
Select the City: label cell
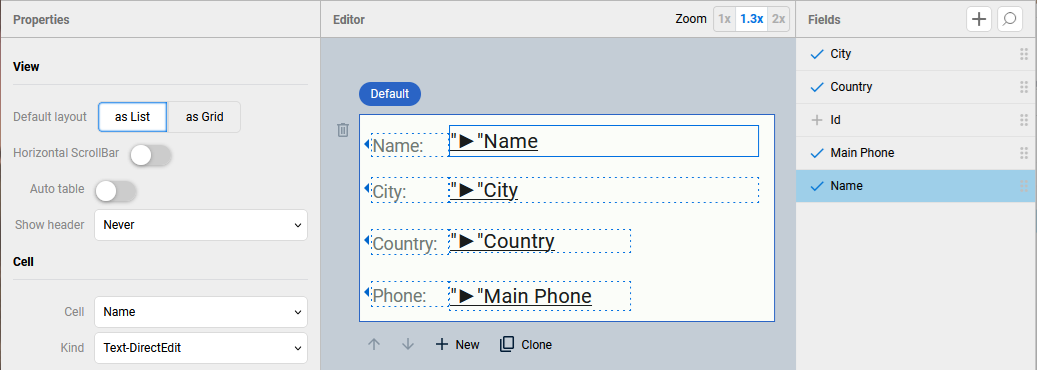pyautogui.click(x=410, y=191)
